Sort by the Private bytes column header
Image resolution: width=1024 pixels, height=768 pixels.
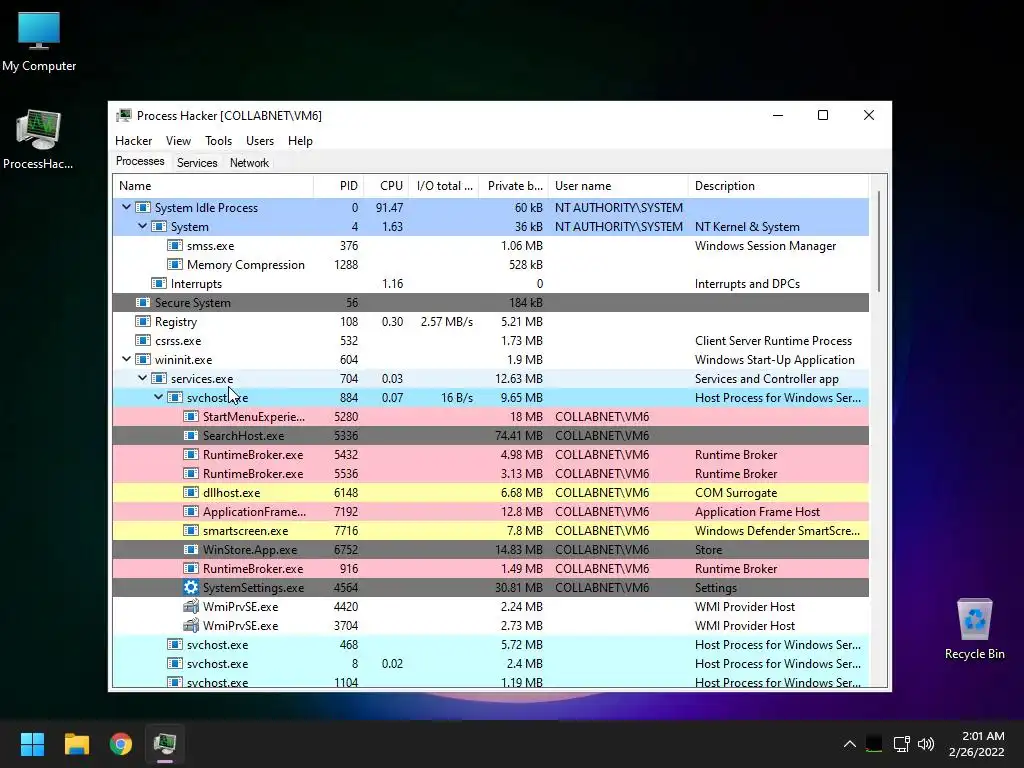click(x=514, y=186)
